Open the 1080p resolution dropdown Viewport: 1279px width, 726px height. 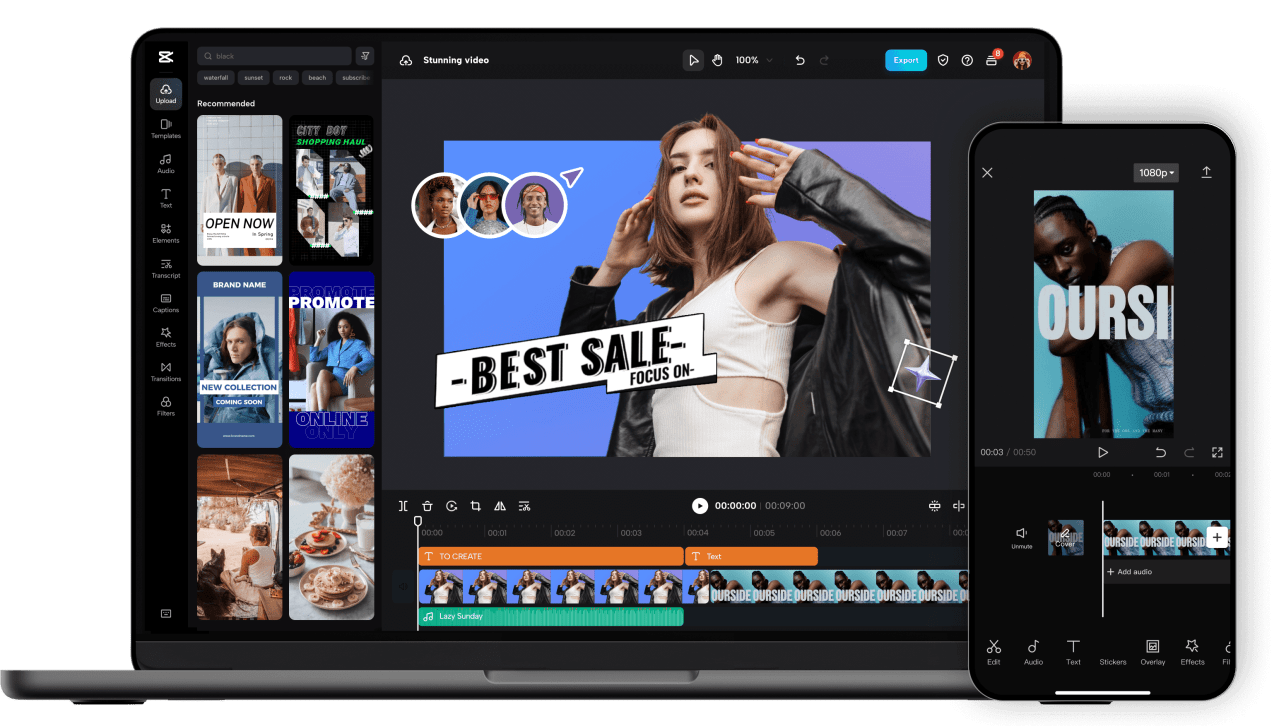pos(1155,172)
